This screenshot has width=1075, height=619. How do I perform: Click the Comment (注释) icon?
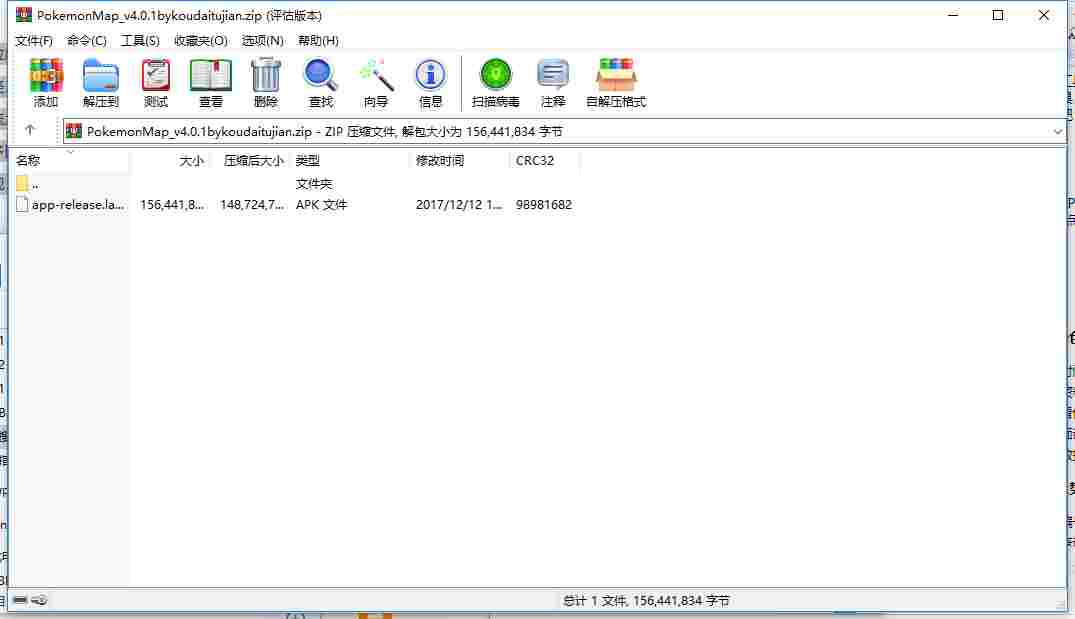point(553,83)
